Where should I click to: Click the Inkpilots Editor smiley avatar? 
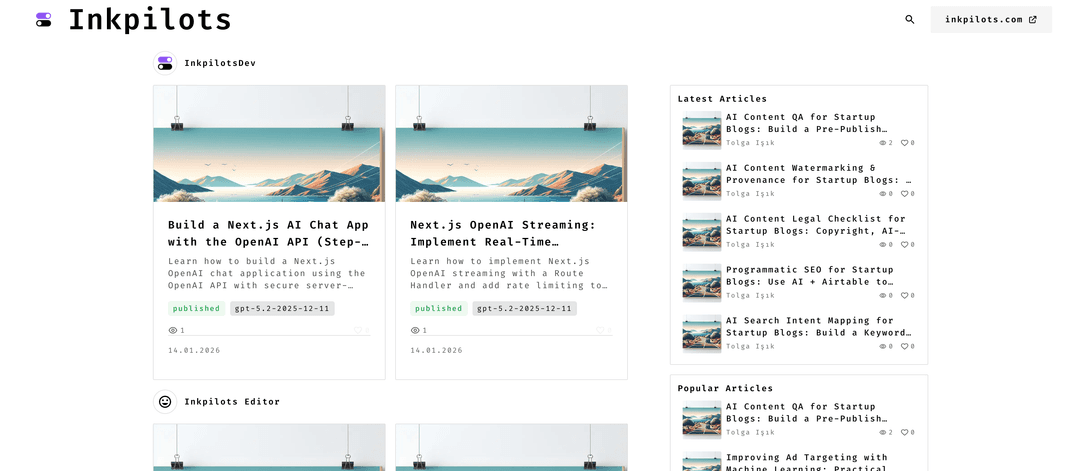pos(165,402)
